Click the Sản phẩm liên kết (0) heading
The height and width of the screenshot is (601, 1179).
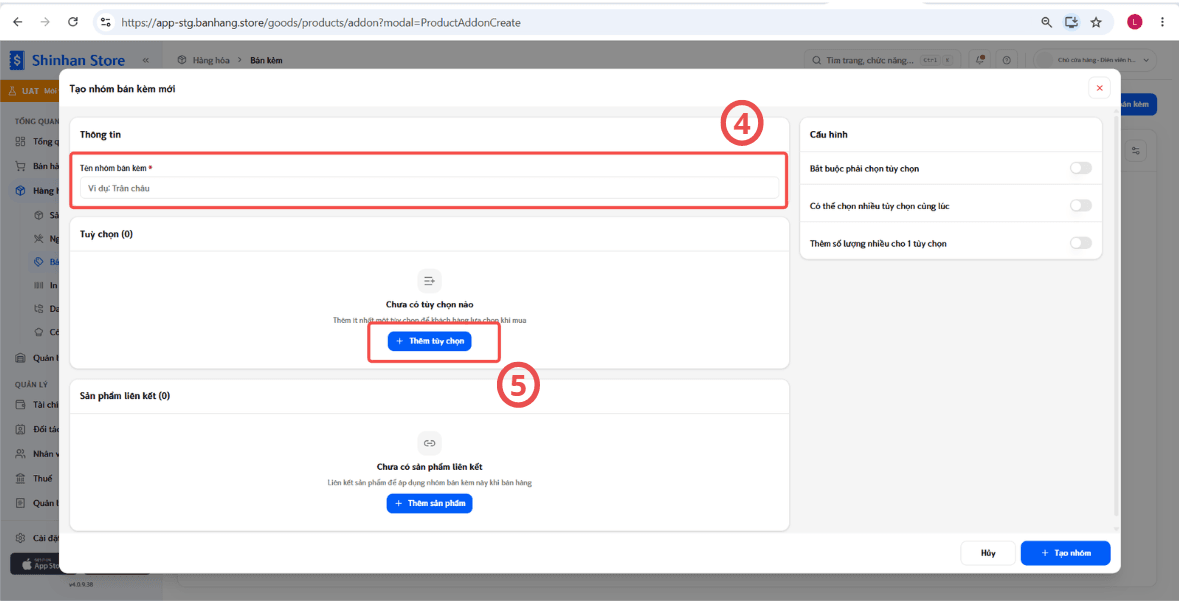(x=125, y=395)
